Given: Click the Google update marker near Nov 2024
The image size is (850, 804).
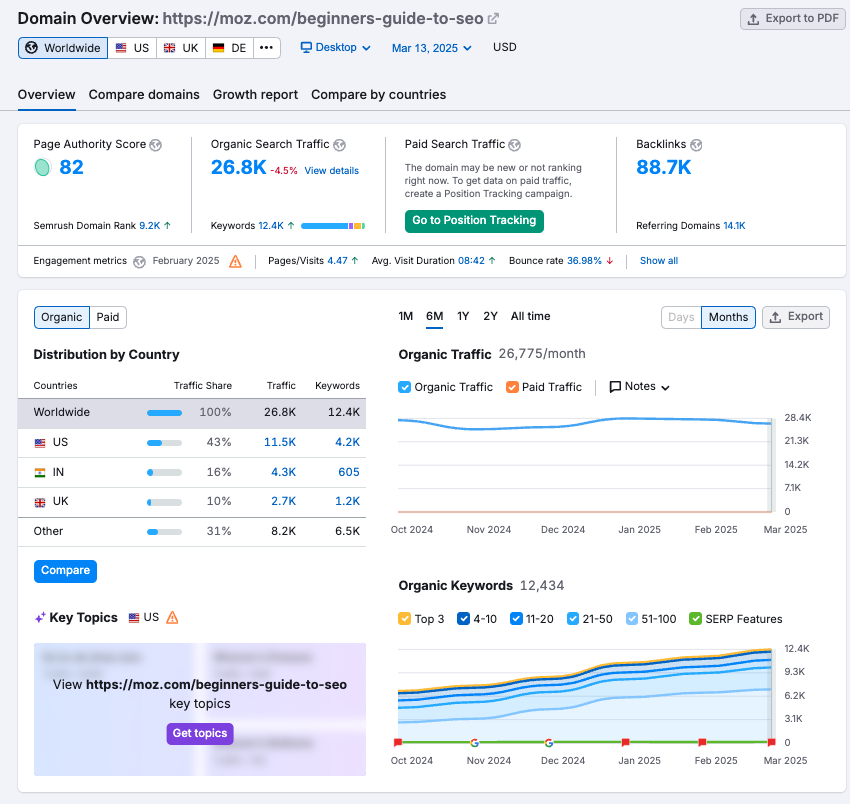Looking at the screenshot, I should pos(474,743).
